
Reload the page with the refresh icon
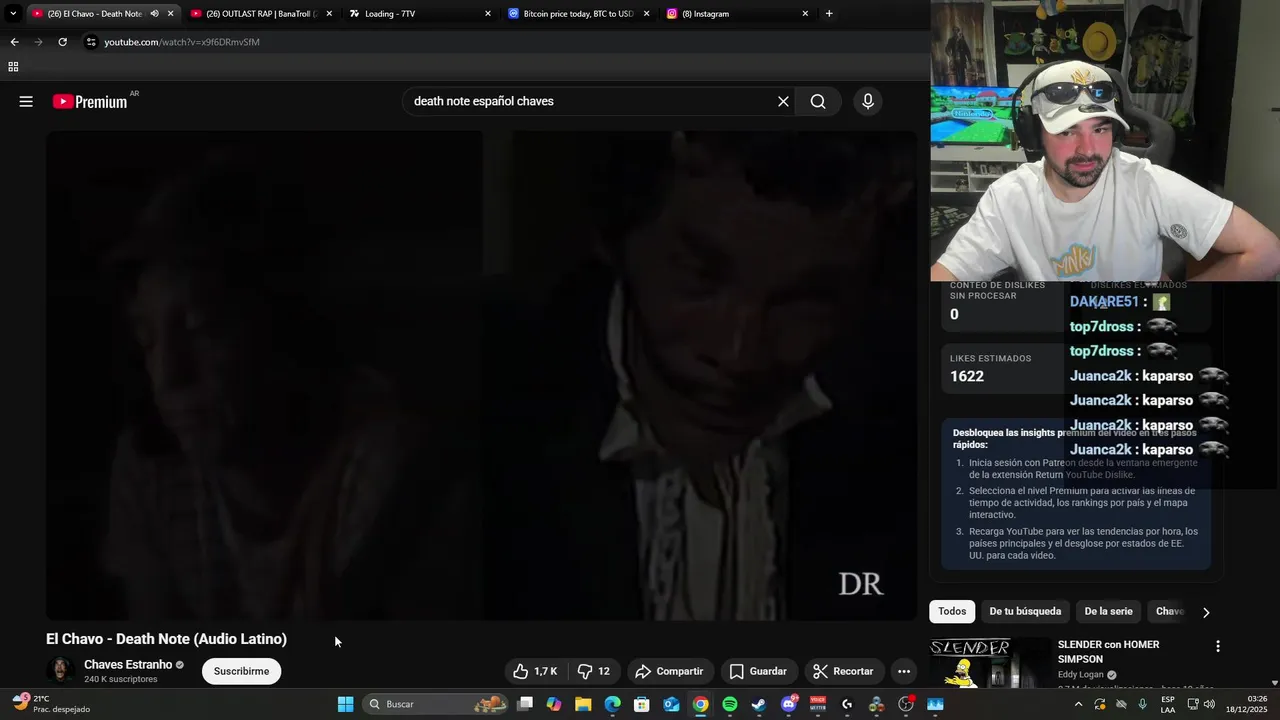click(x=62, y=42)
